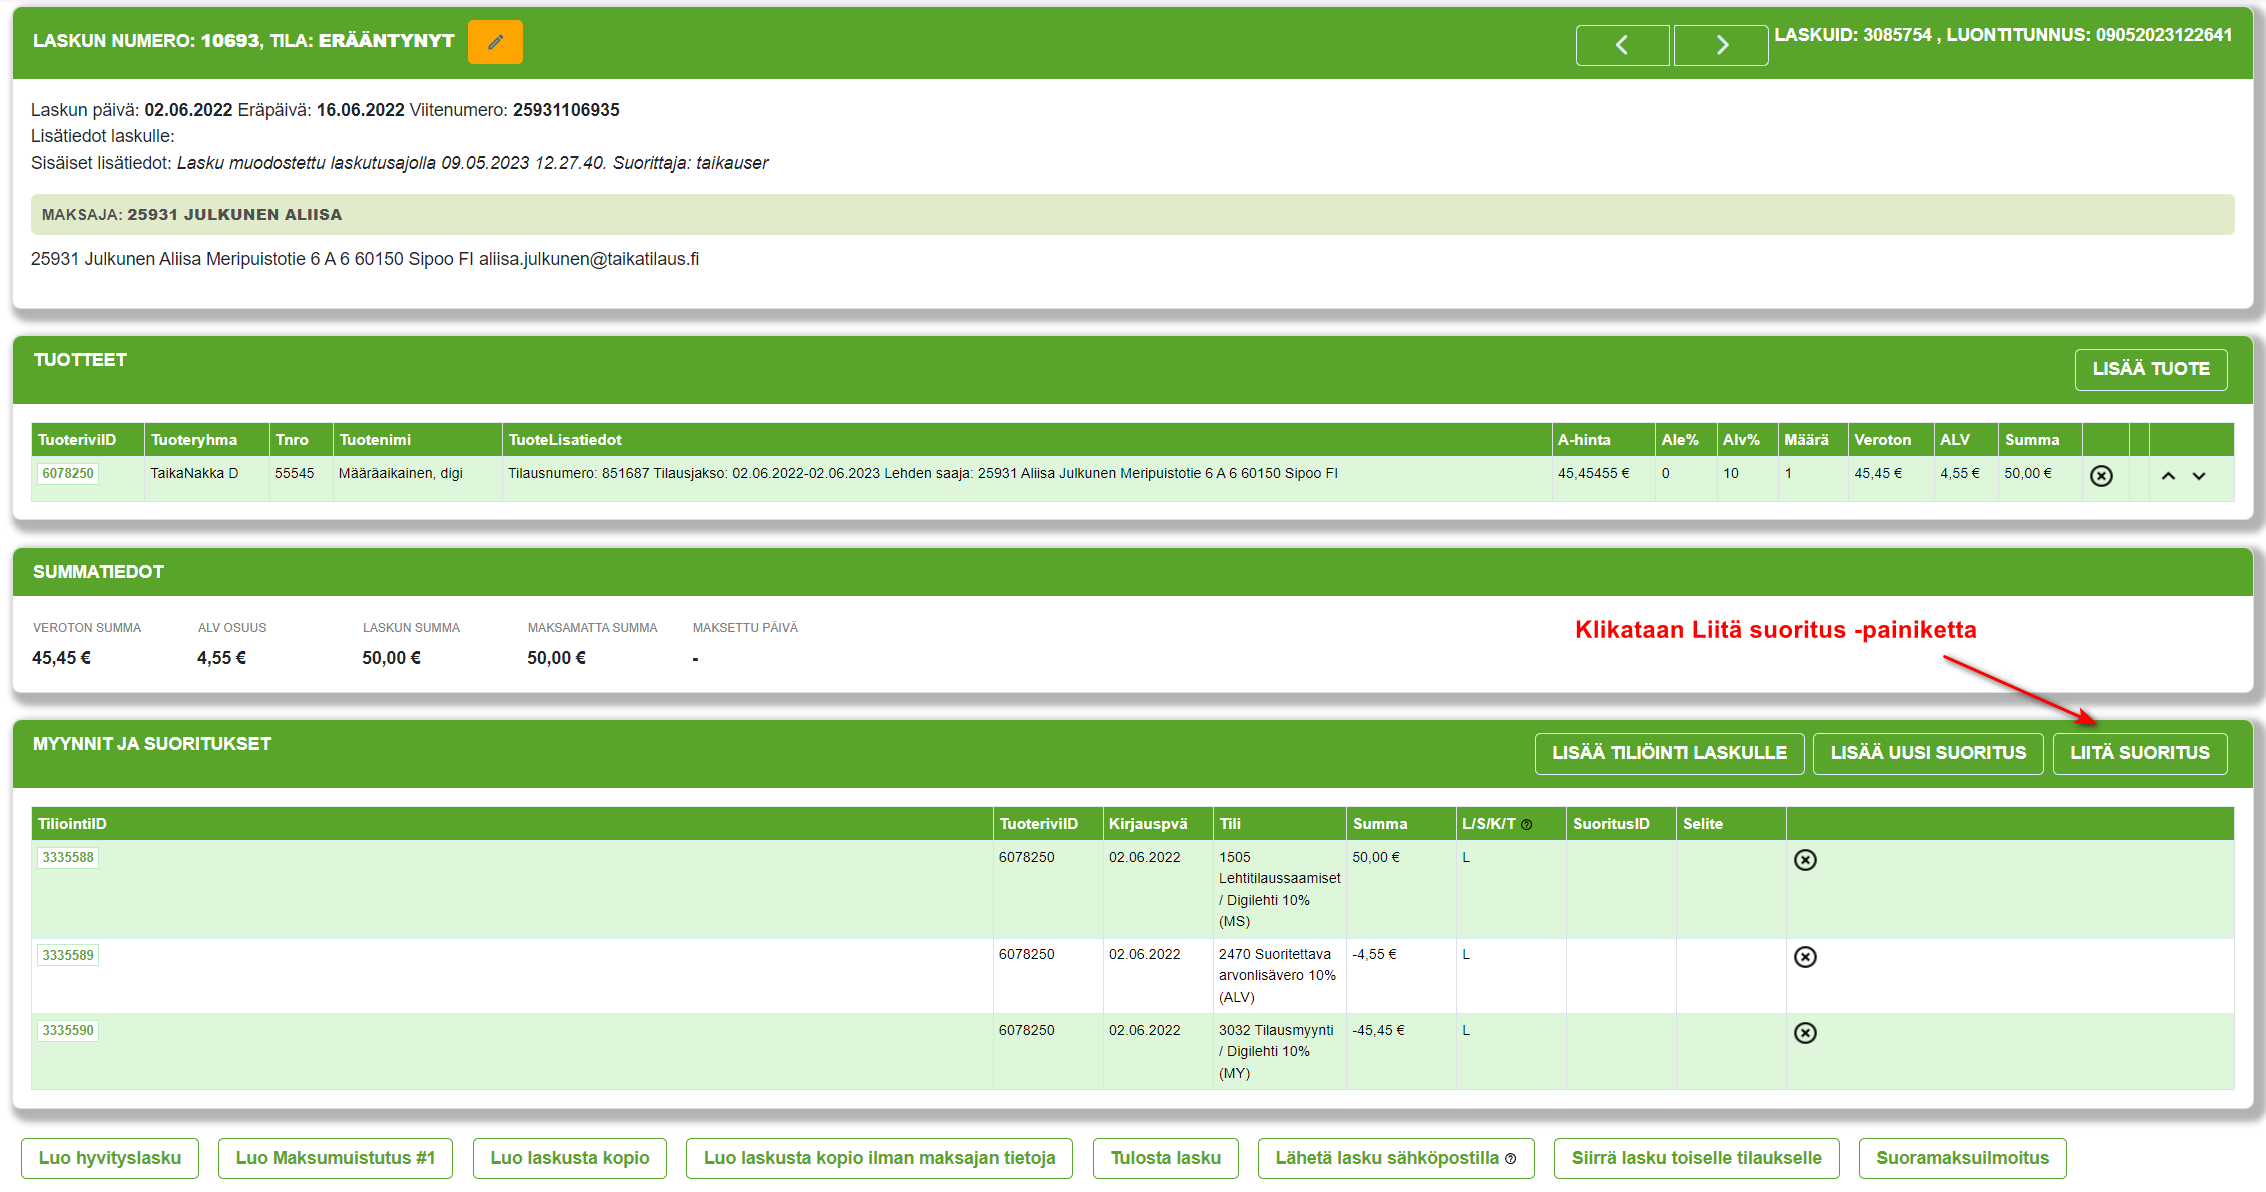
Task: Move product row up with chevron
Action: 2168,476
